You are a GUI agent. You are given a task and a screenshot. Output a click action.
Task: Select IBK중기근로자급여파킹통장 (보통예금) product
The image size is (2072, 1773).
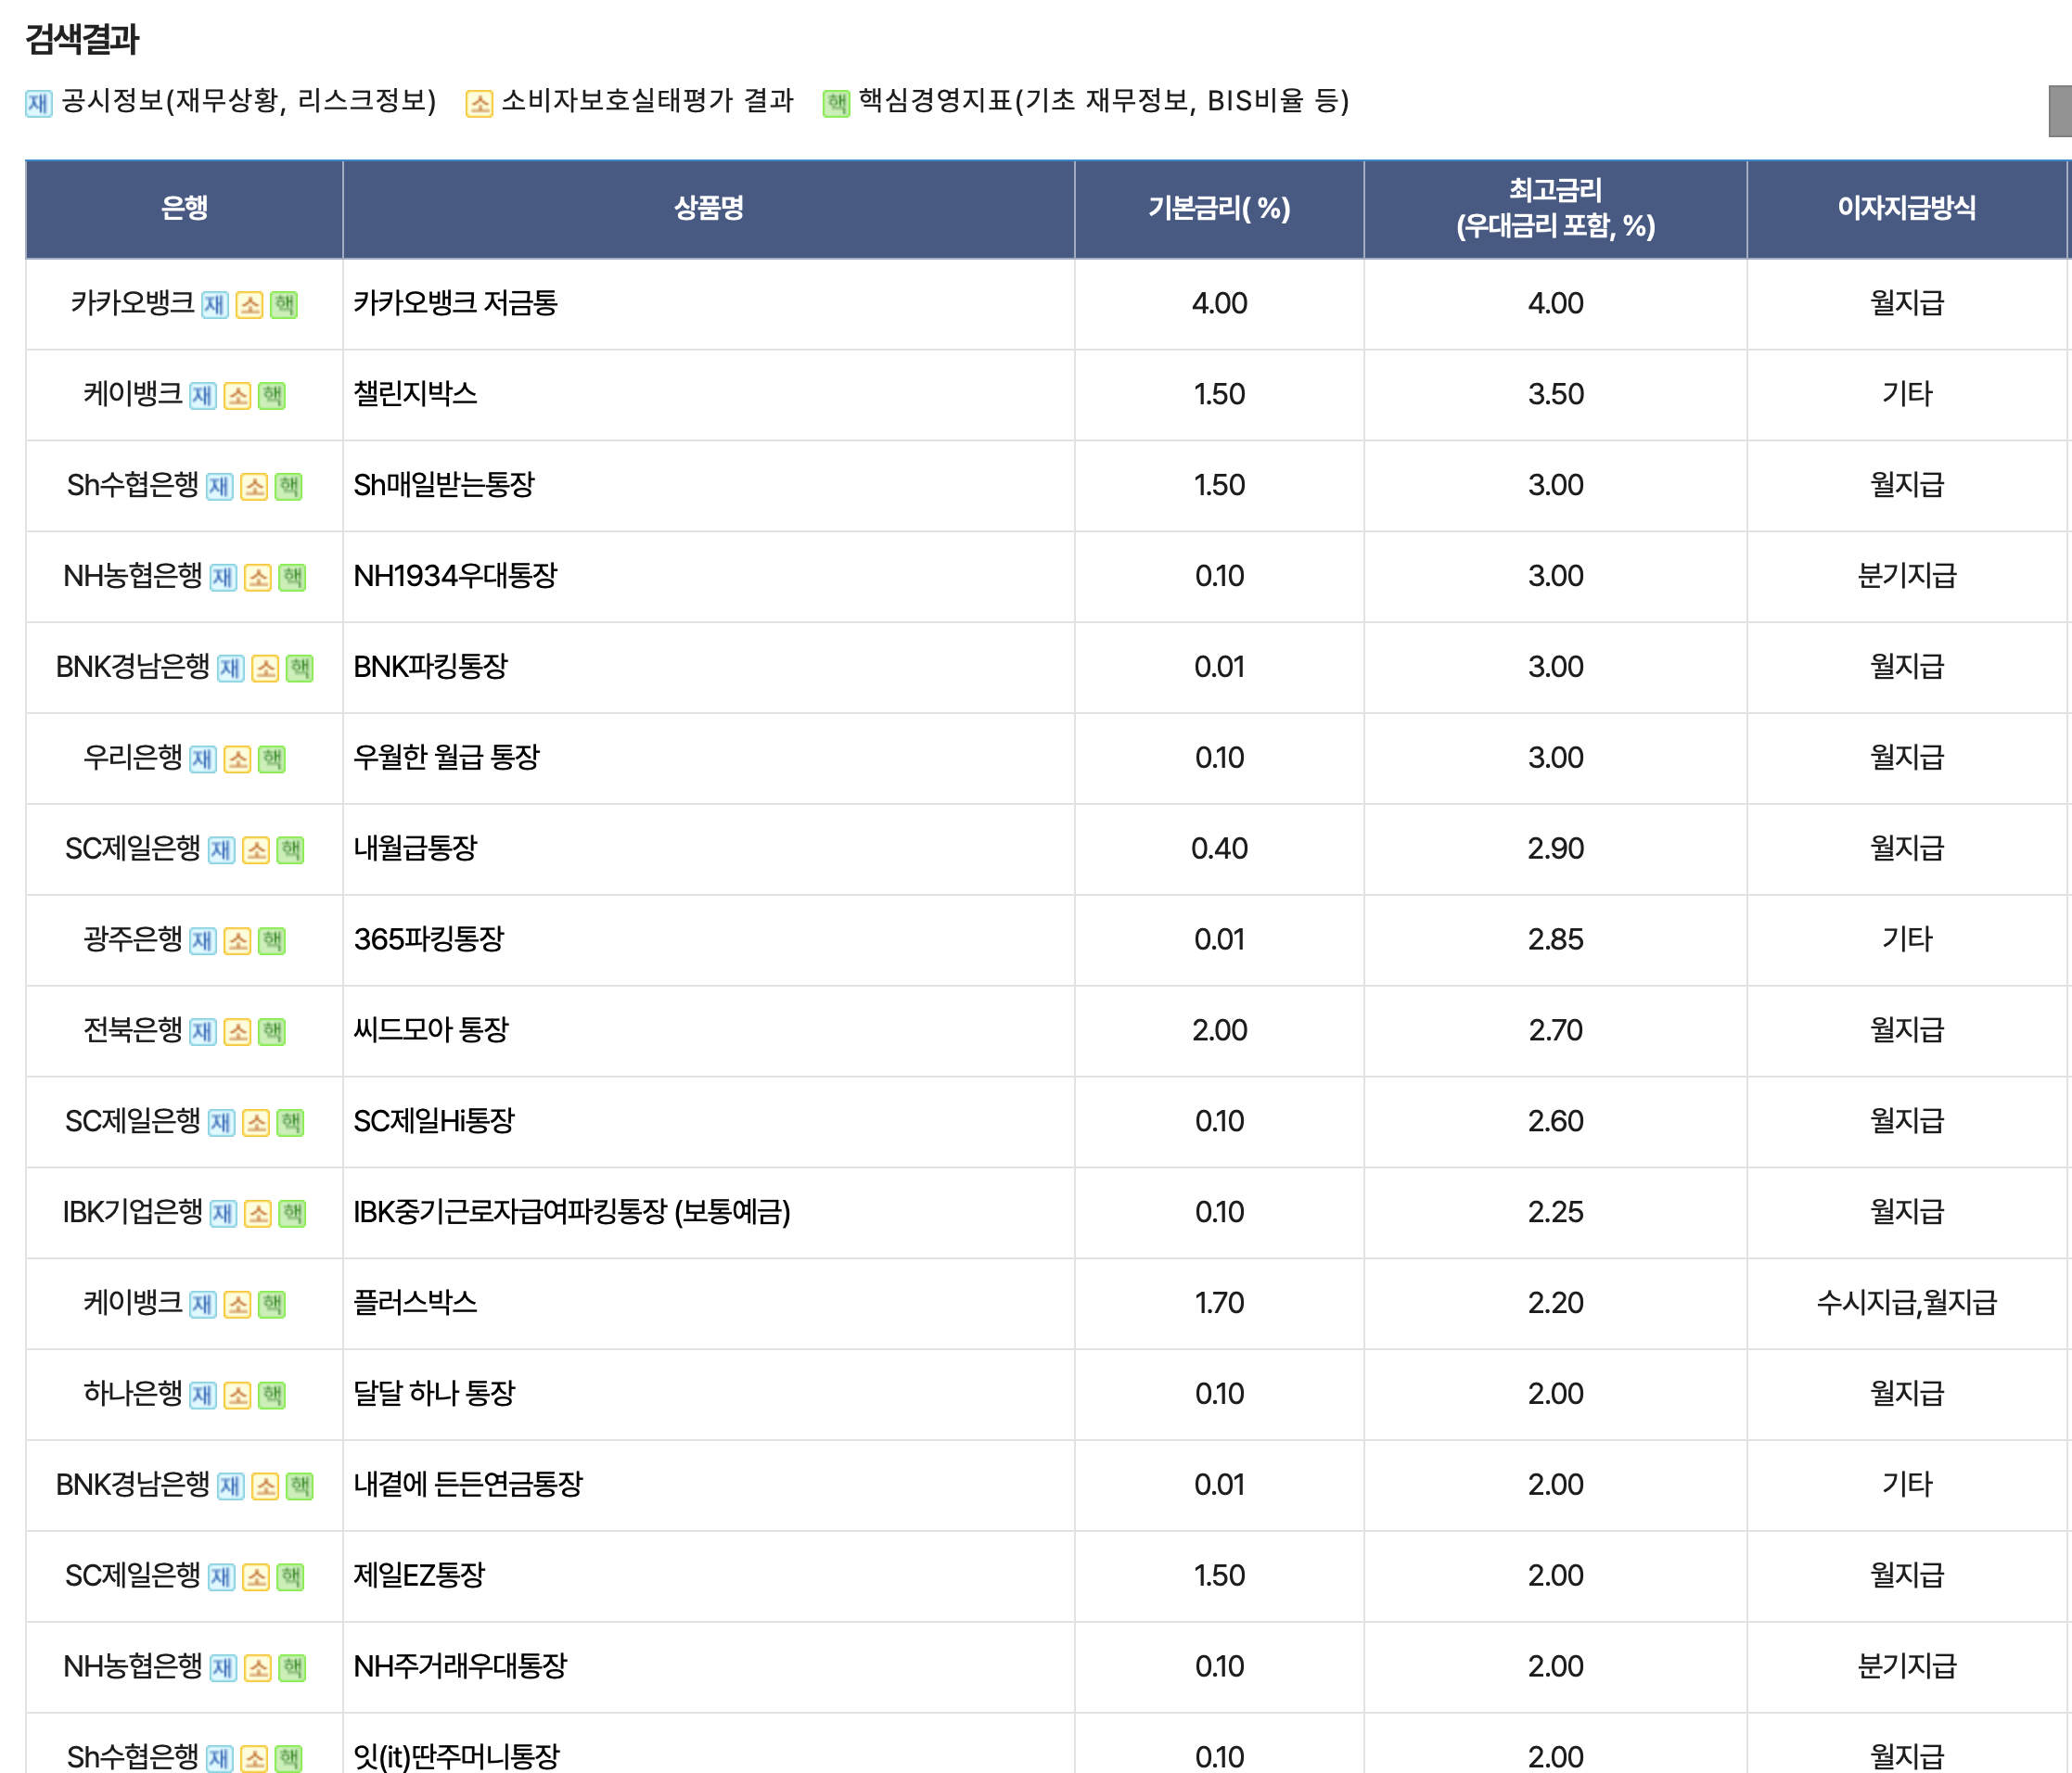click(572, 1212)
